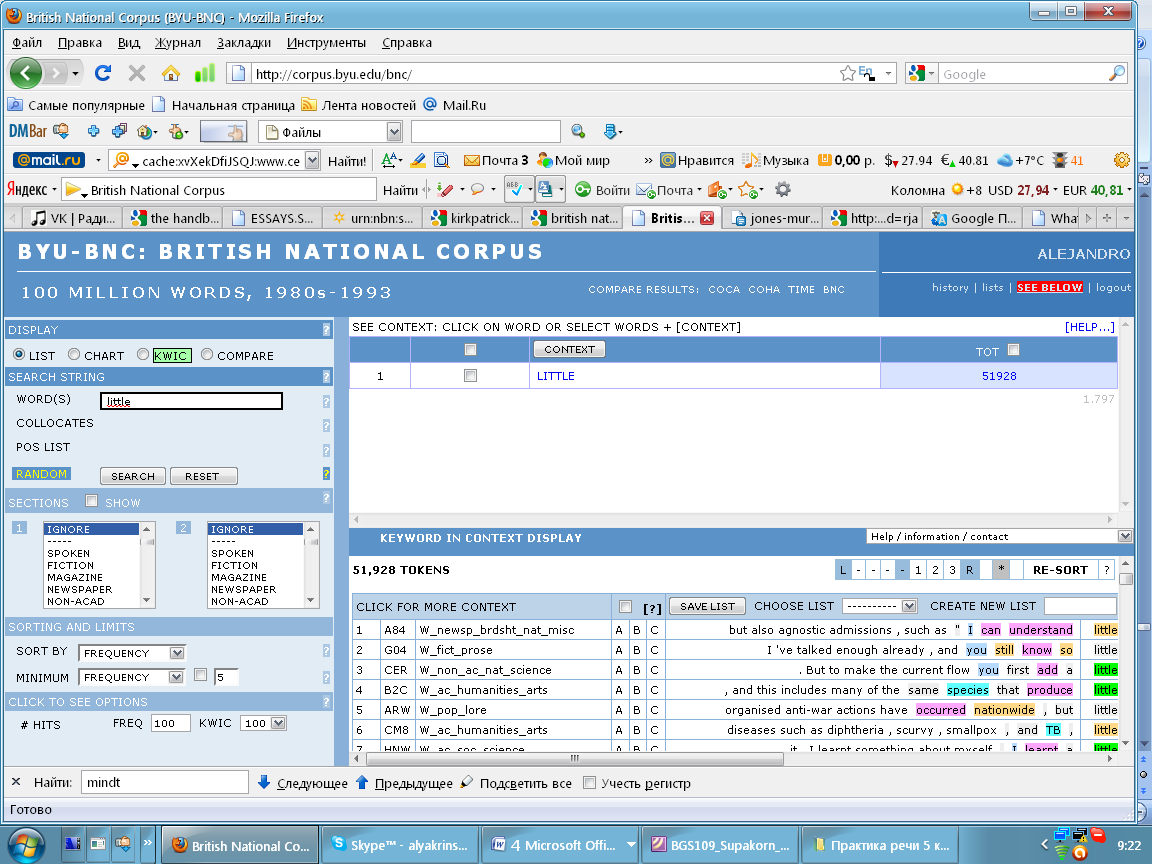Tick the checkbox next to LITTLE result

(x=470, y=376)
